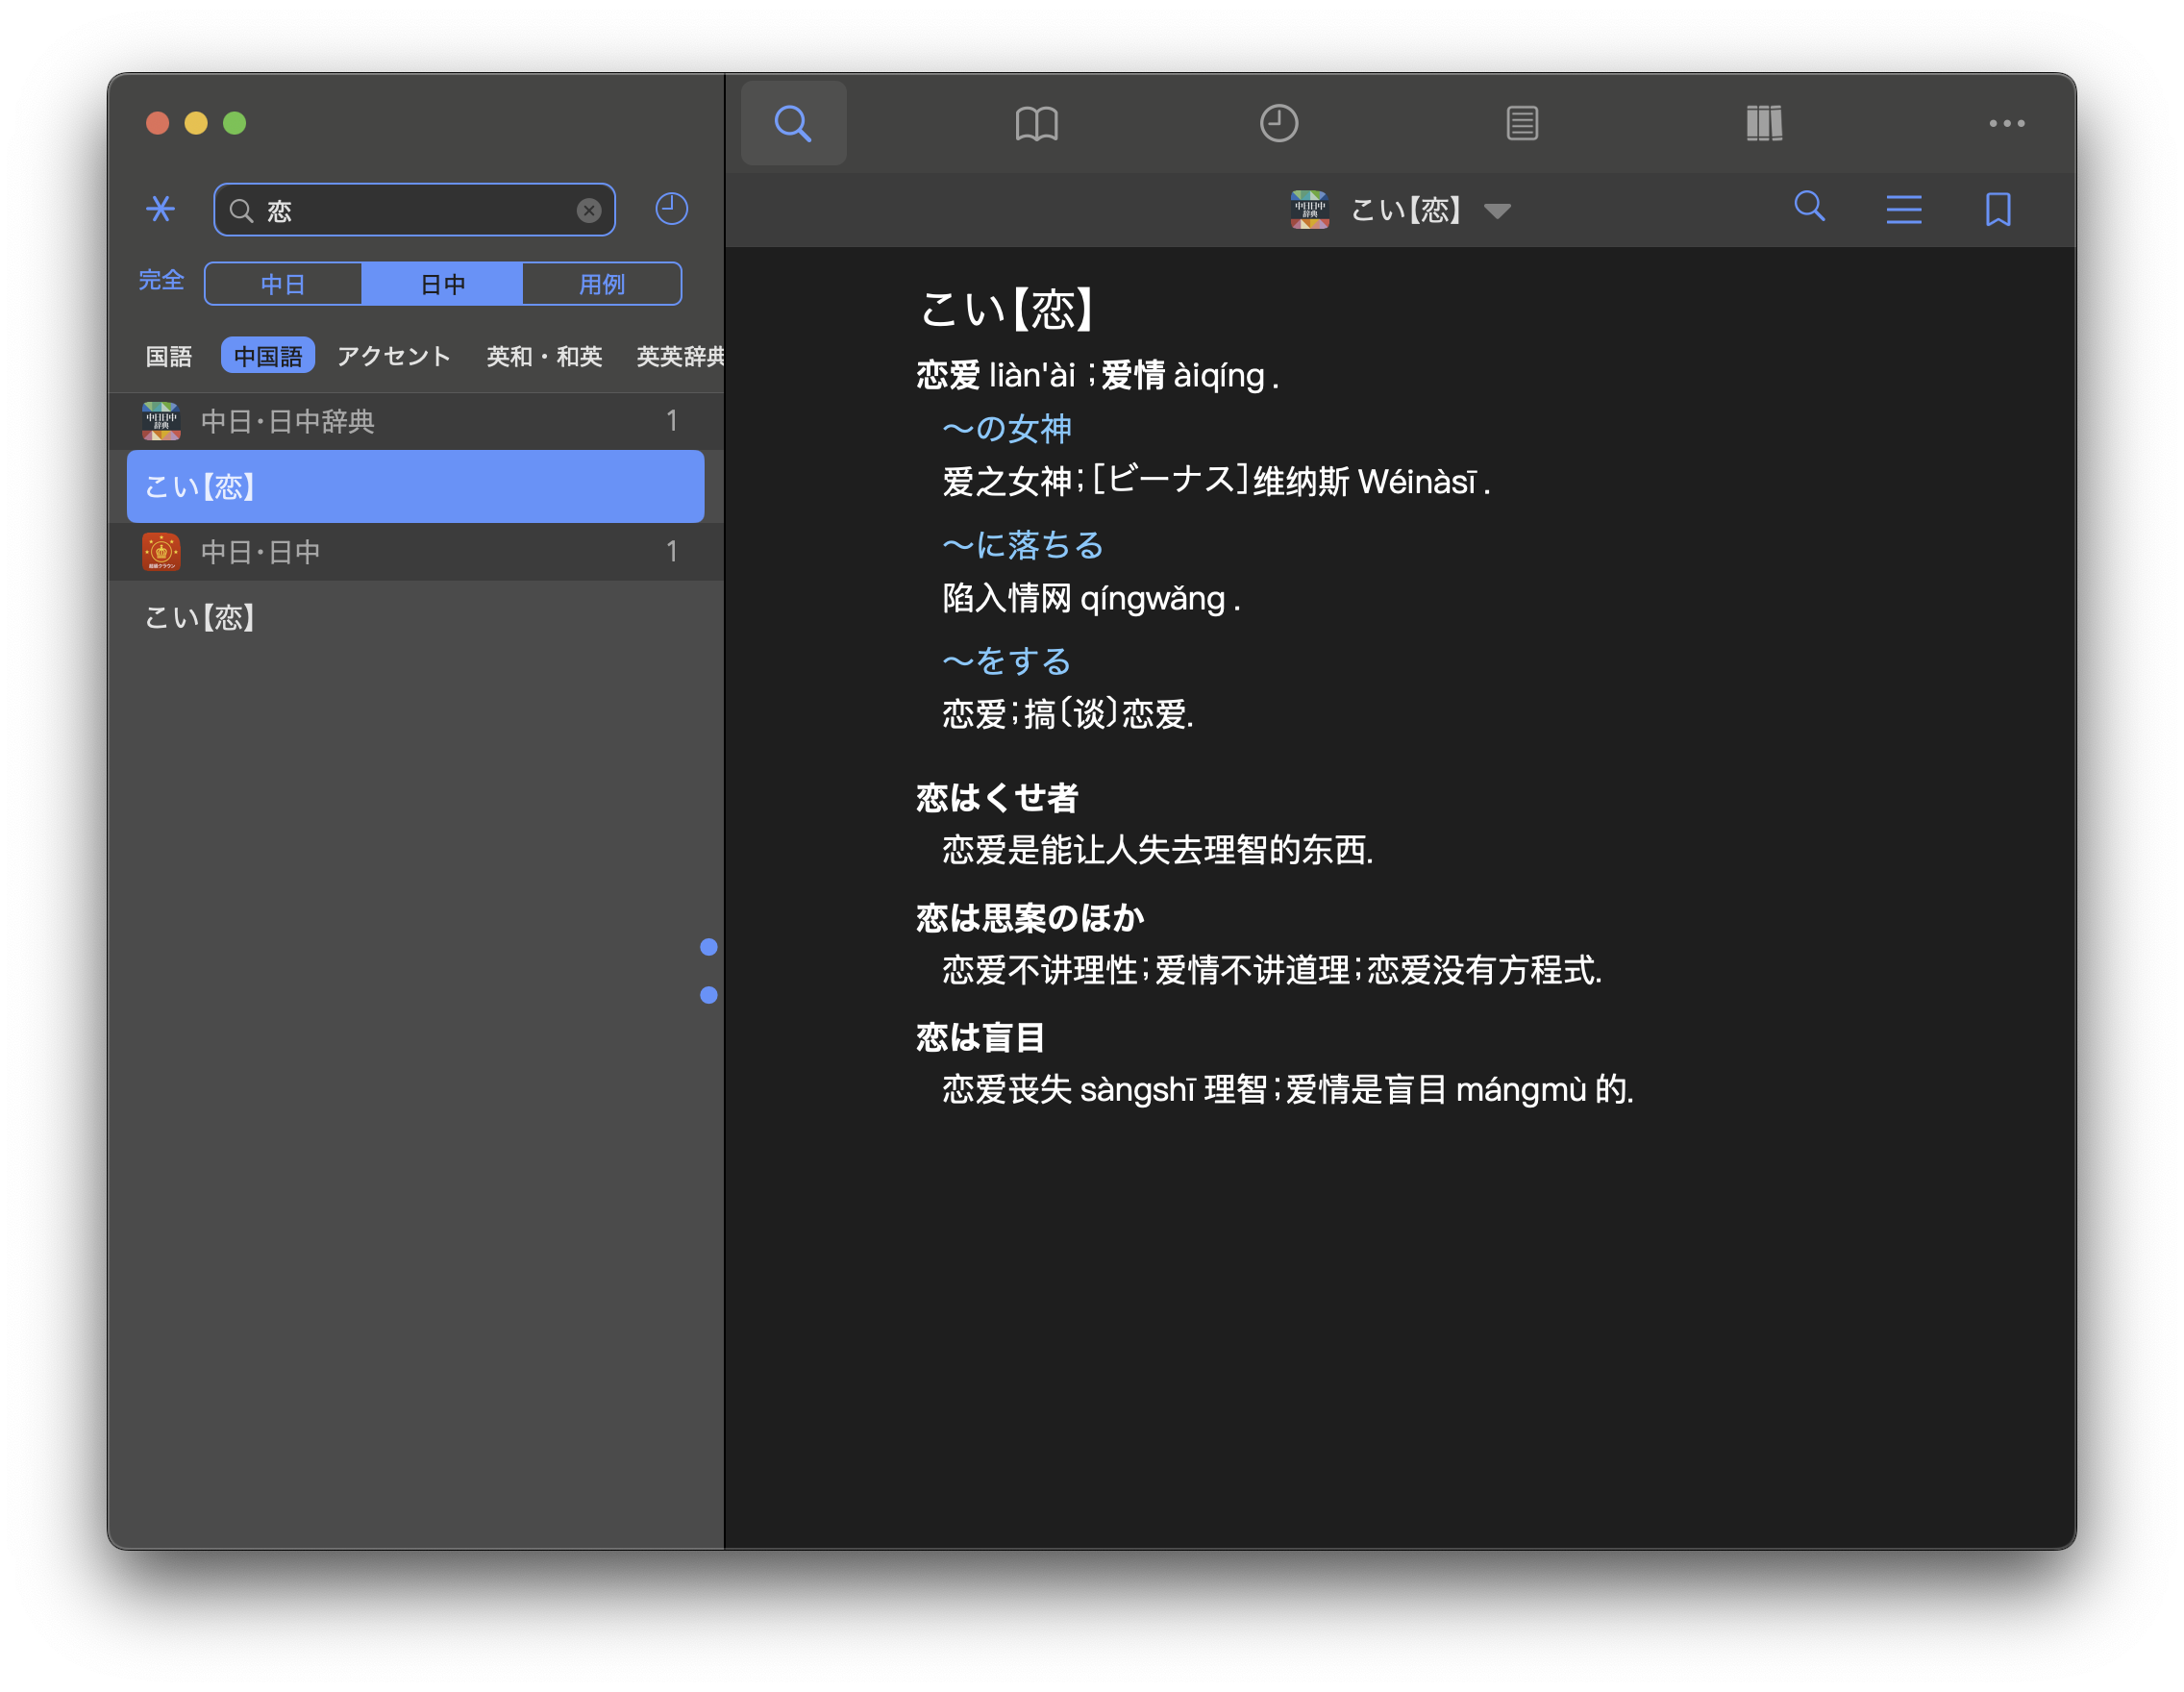Open the 完全 match type selector
The width and height of the screenshot is (2184, 1692).
pyautogui.click(x=161, y=280)
